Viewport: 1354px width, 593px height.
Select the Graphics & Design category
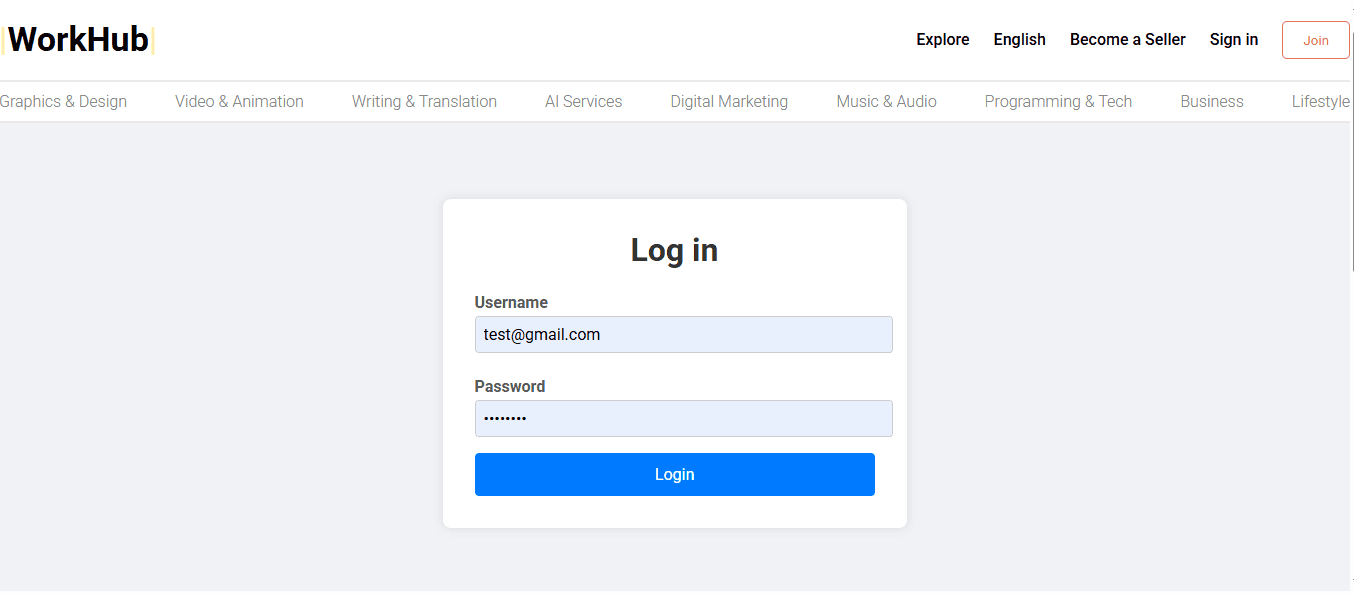63,101
